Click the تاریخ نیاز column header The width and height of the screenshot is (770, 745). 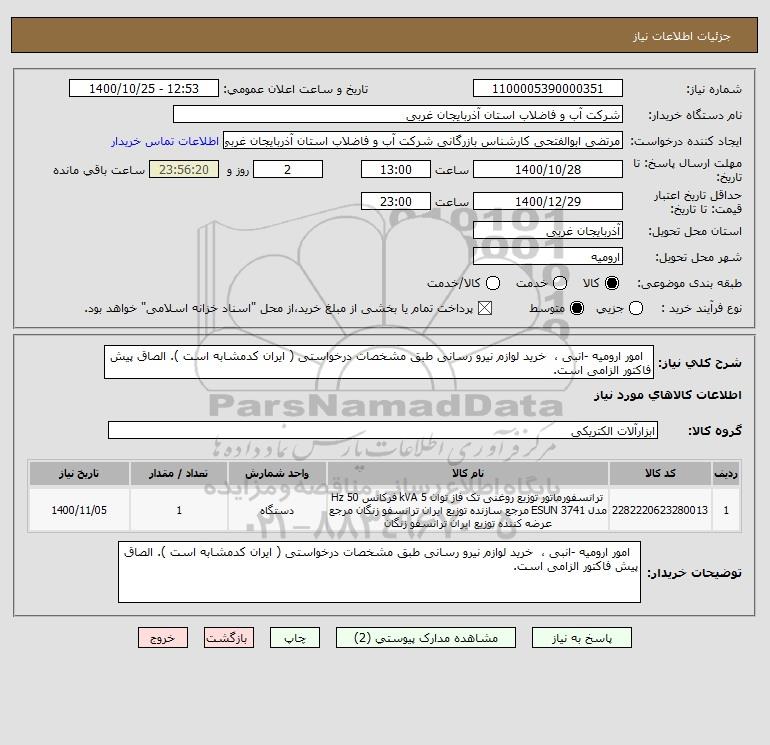click(x=79, y=473)
